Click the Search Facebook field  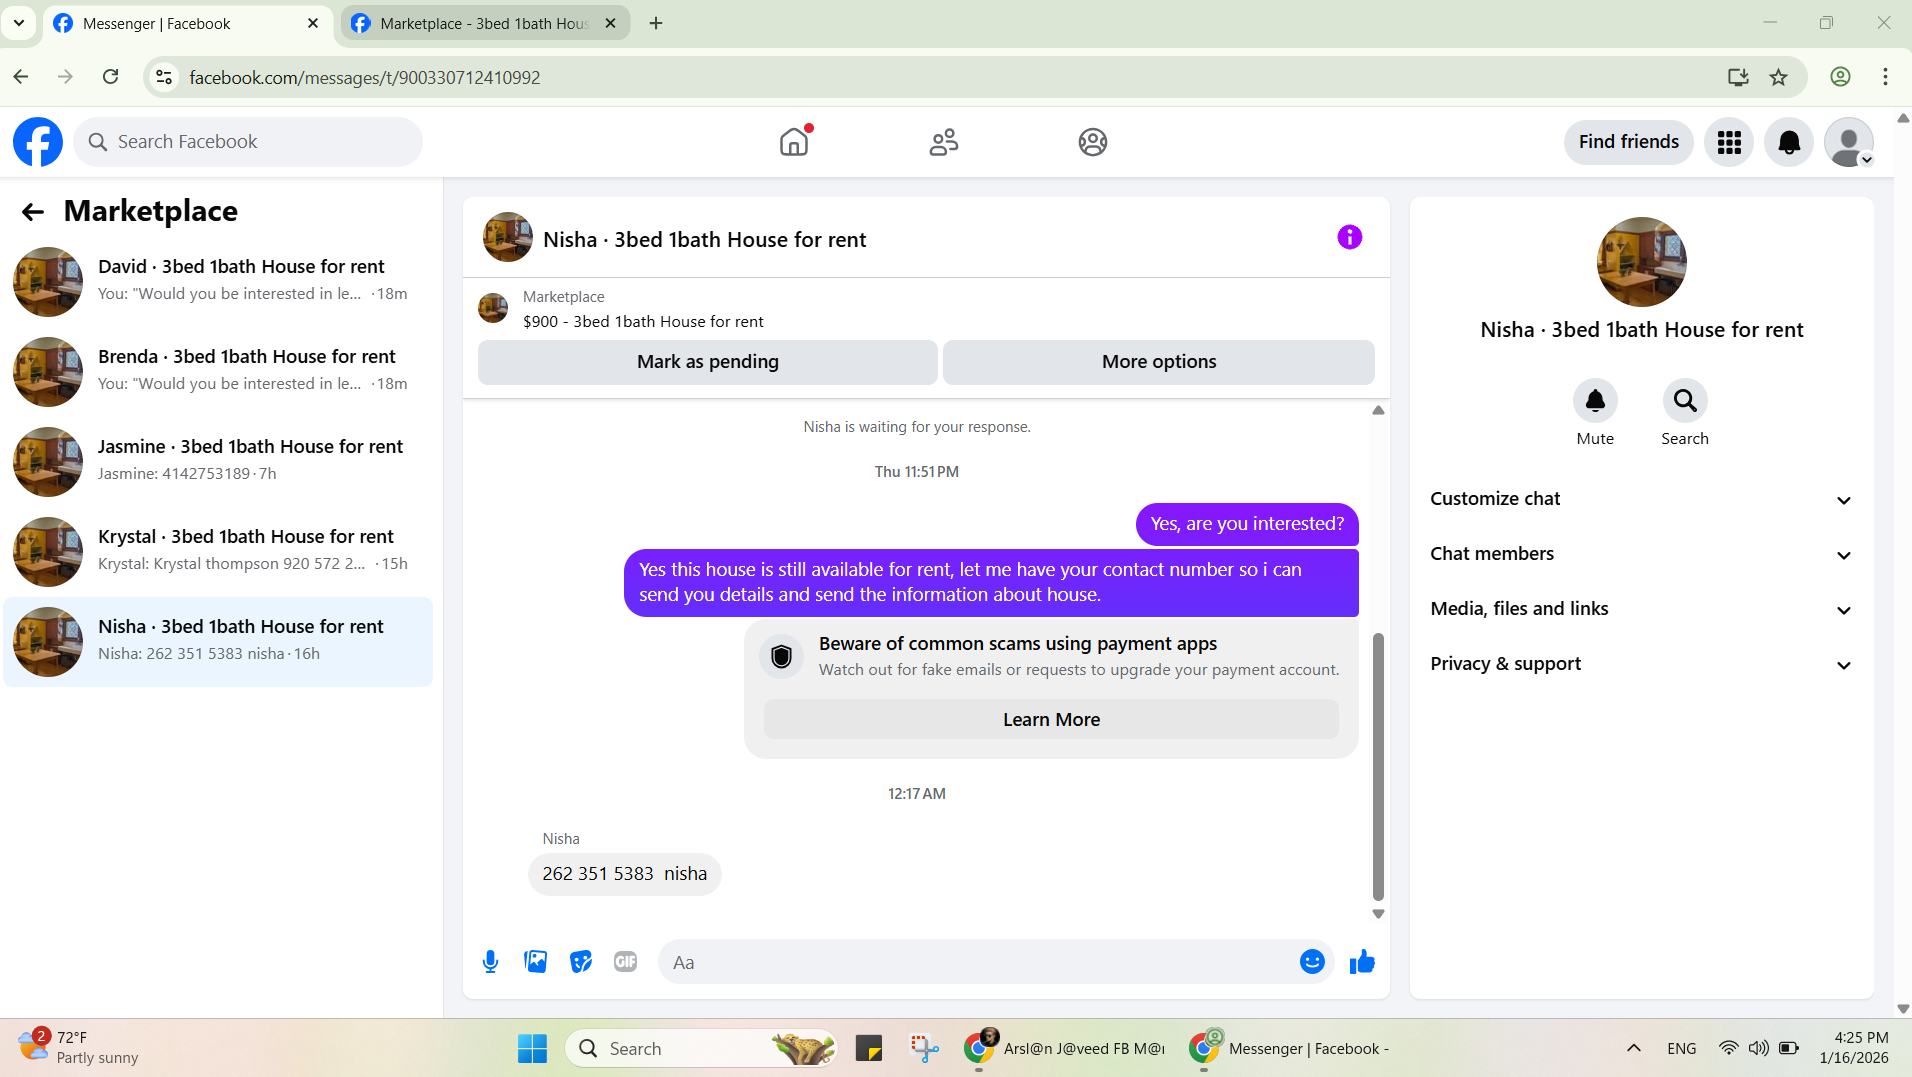tap(248, 142)
